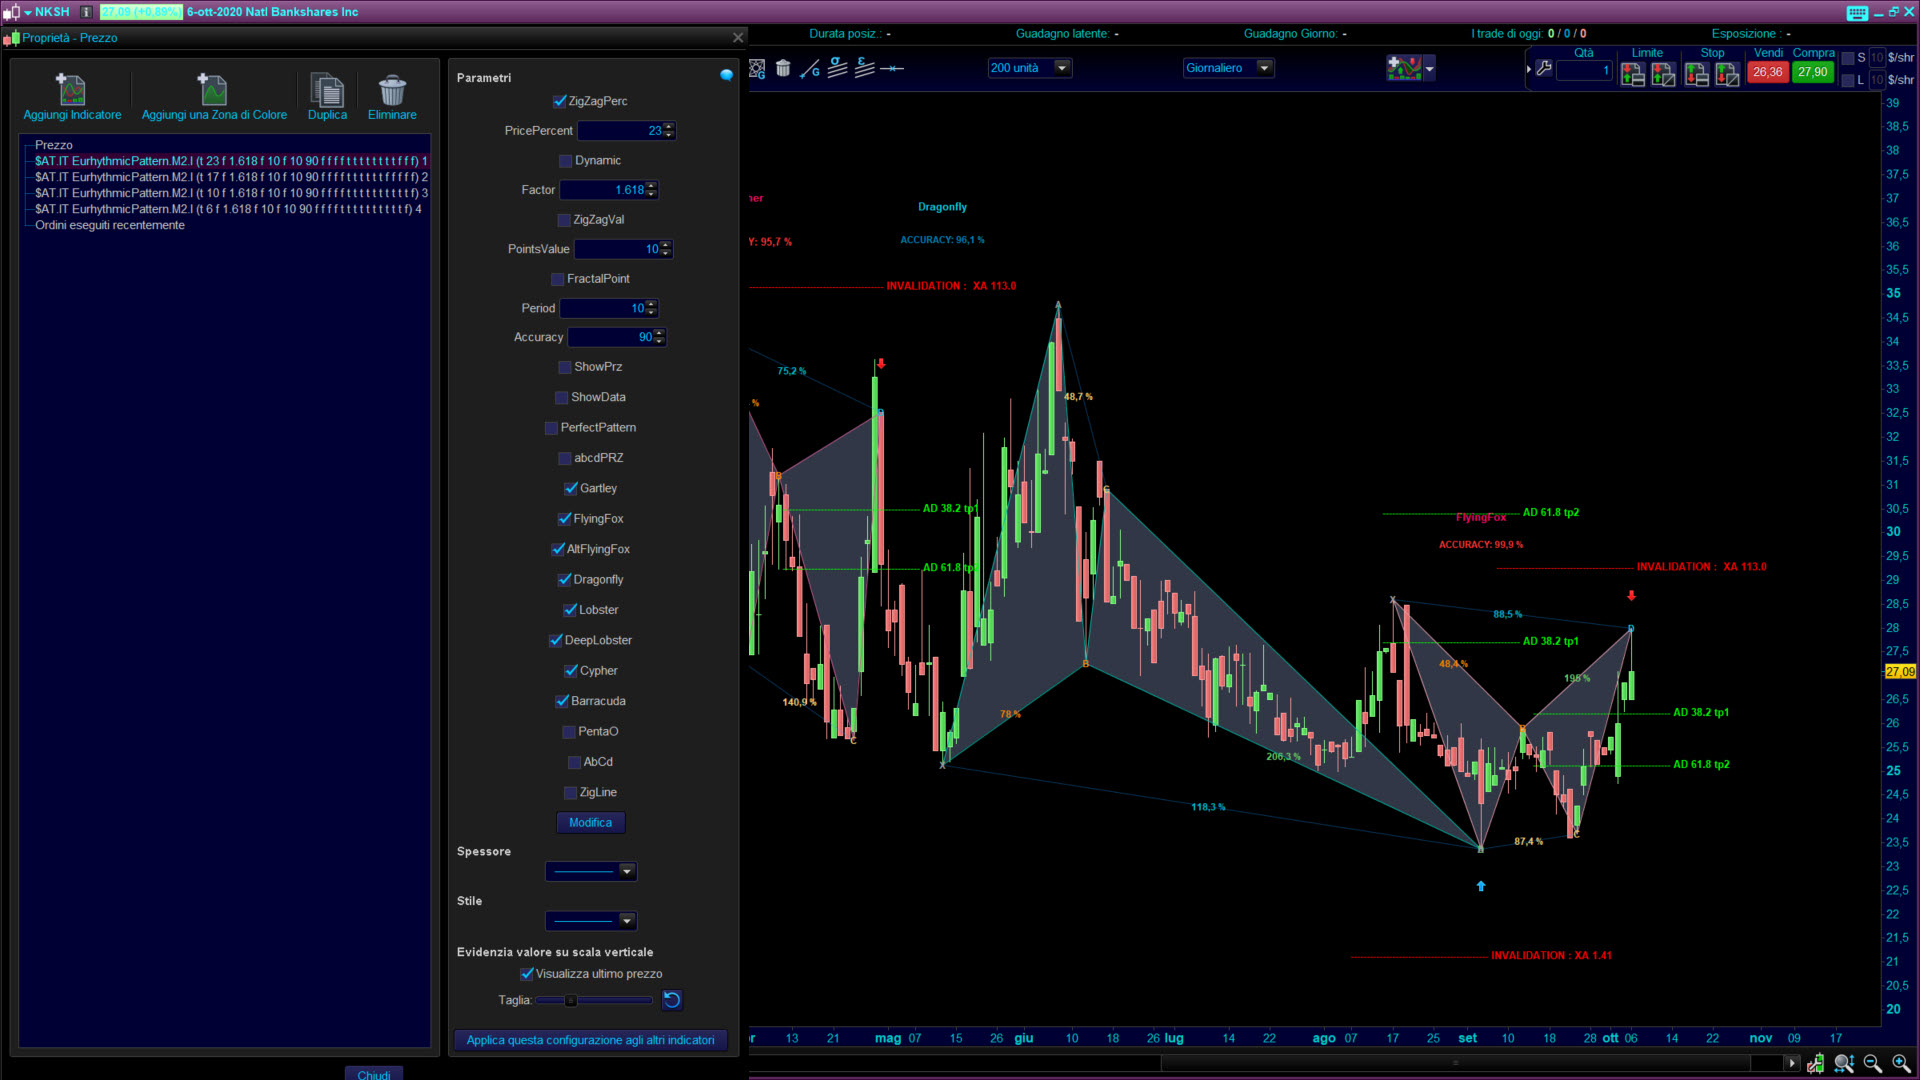Expand the Spessore line thickness dropdown
Screen dimensions: 1920x1080
pos(627,871)
